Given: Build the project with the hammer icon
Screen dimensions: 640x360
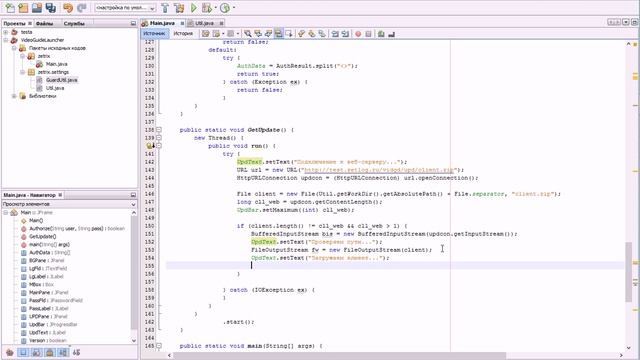Looking at the screenshot, I should (x=165, y=7).
